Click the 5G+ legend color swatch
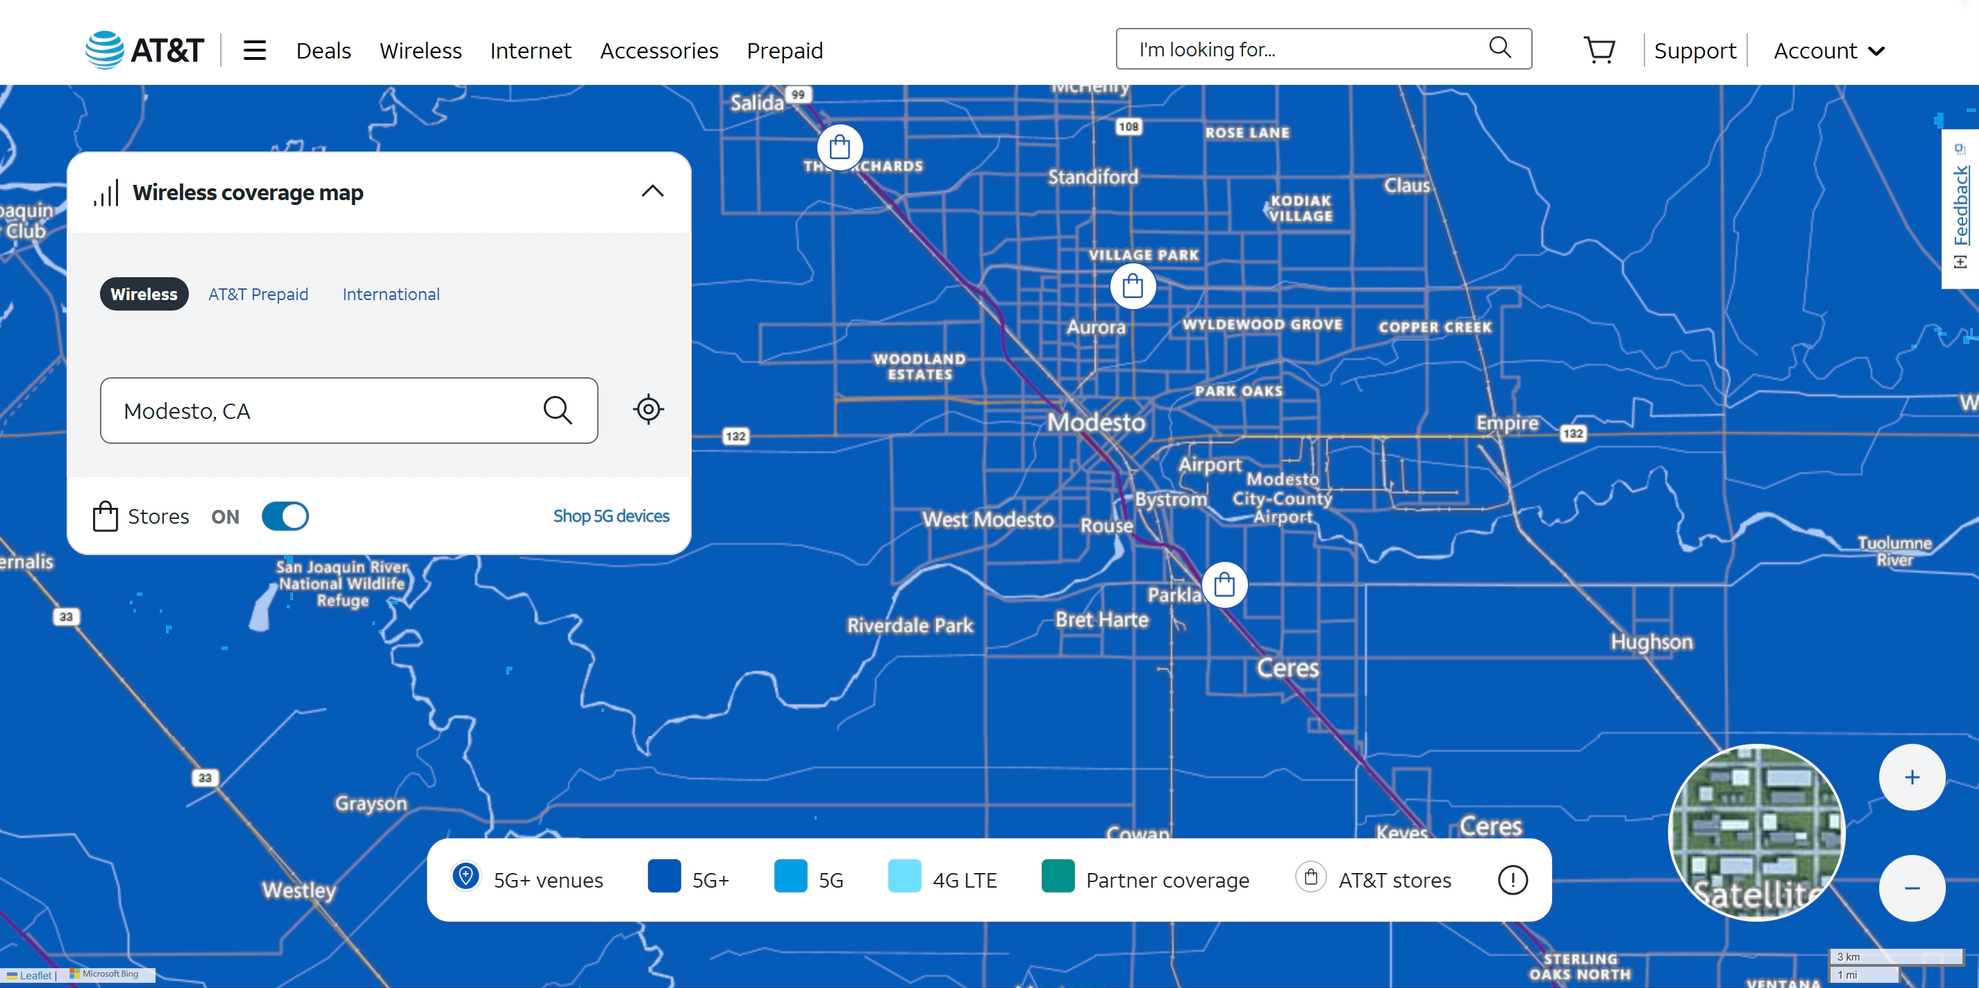This screenshot has height=988, width=1979. tap(664, 877)
